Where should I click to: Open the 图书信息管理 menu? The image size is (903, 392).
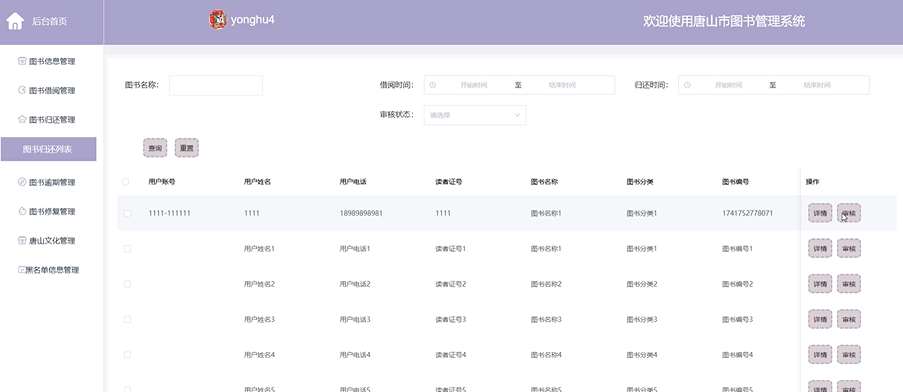click(52, 61)
